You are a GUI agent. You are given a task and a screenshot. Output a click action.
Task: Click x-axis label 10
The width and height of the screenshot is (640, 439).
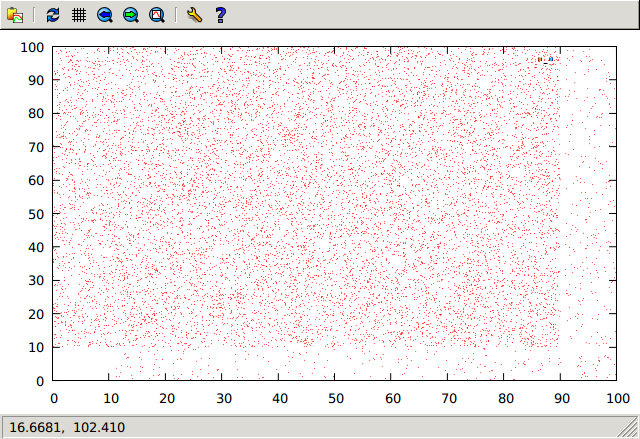click(x=111, y=398)
